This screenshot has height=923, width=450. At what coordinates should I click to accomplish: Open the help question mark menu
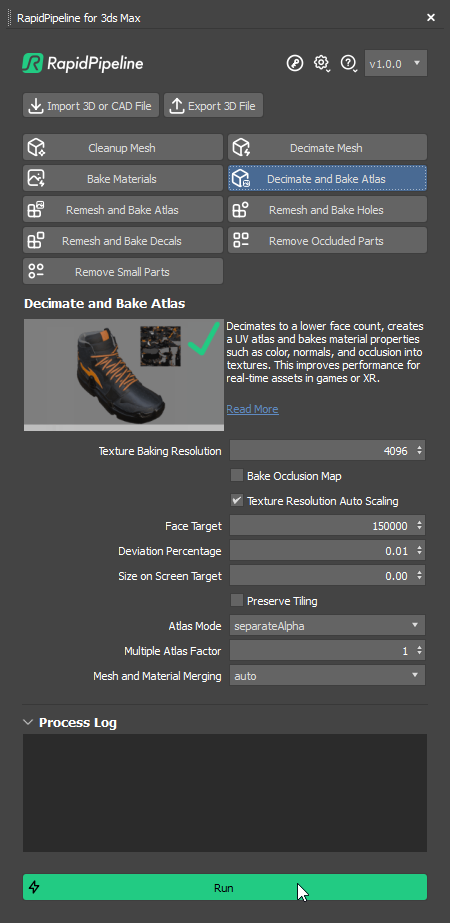[349, 63]
